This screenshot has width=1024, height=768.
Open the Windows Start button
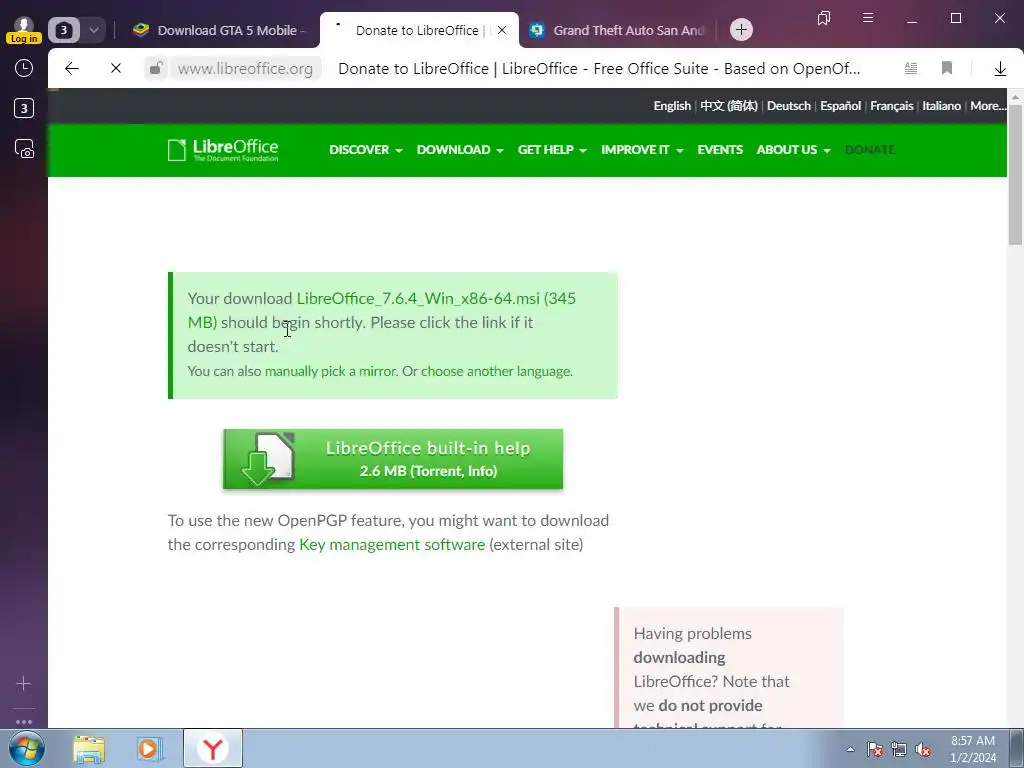click(x=26, y=748)
